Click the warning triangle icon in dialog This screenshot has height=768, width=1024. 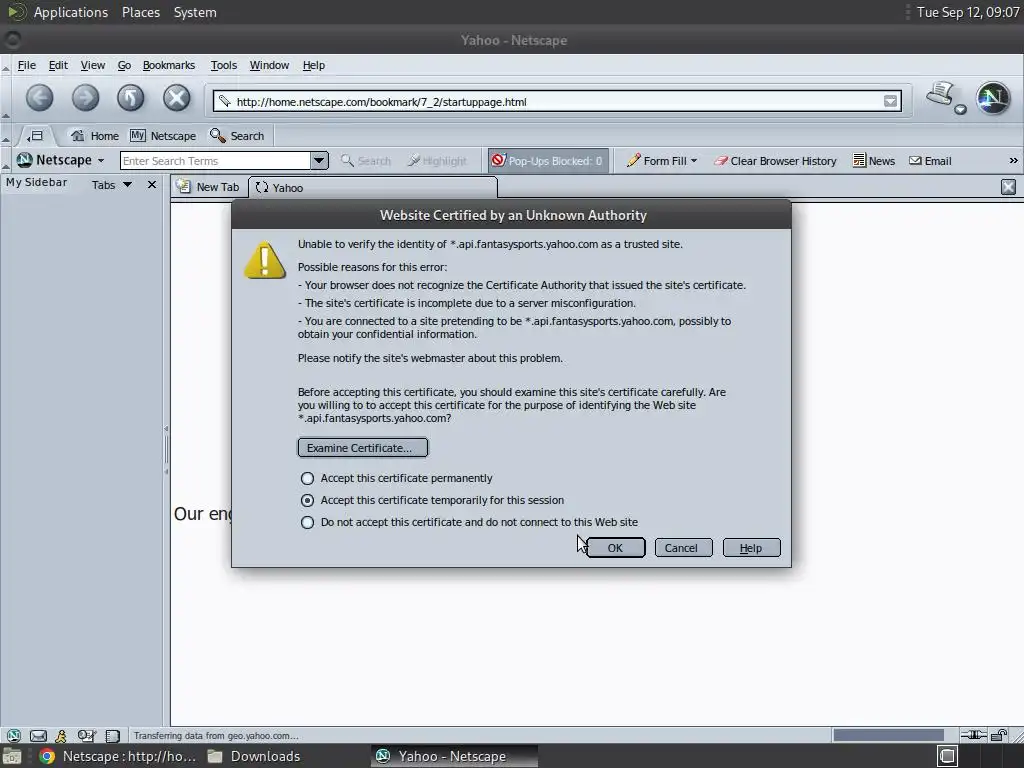pos(264,261)
